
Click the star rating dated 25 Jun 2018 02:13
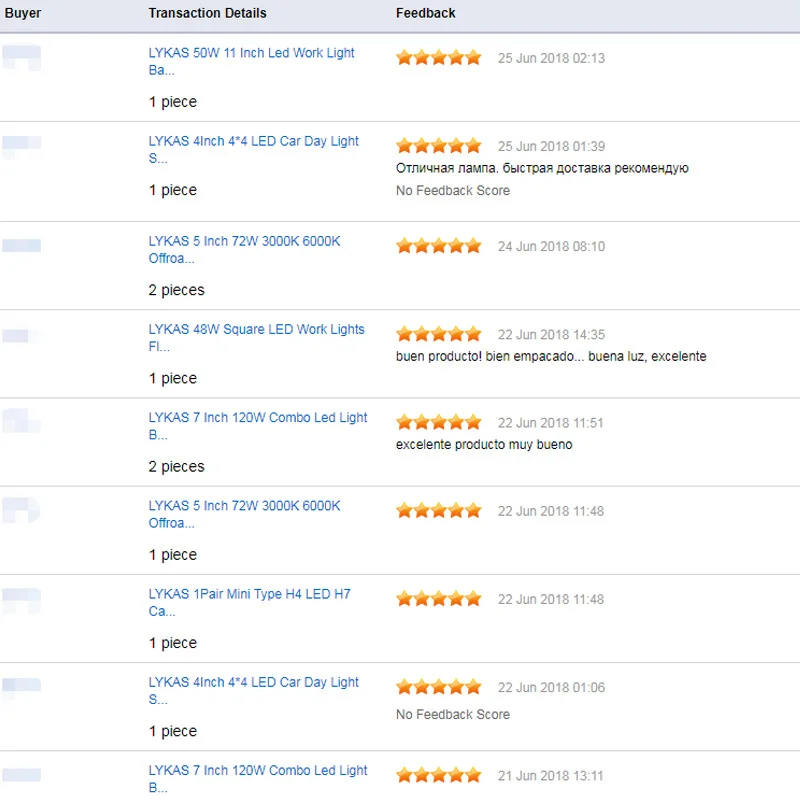click(439, 58)
